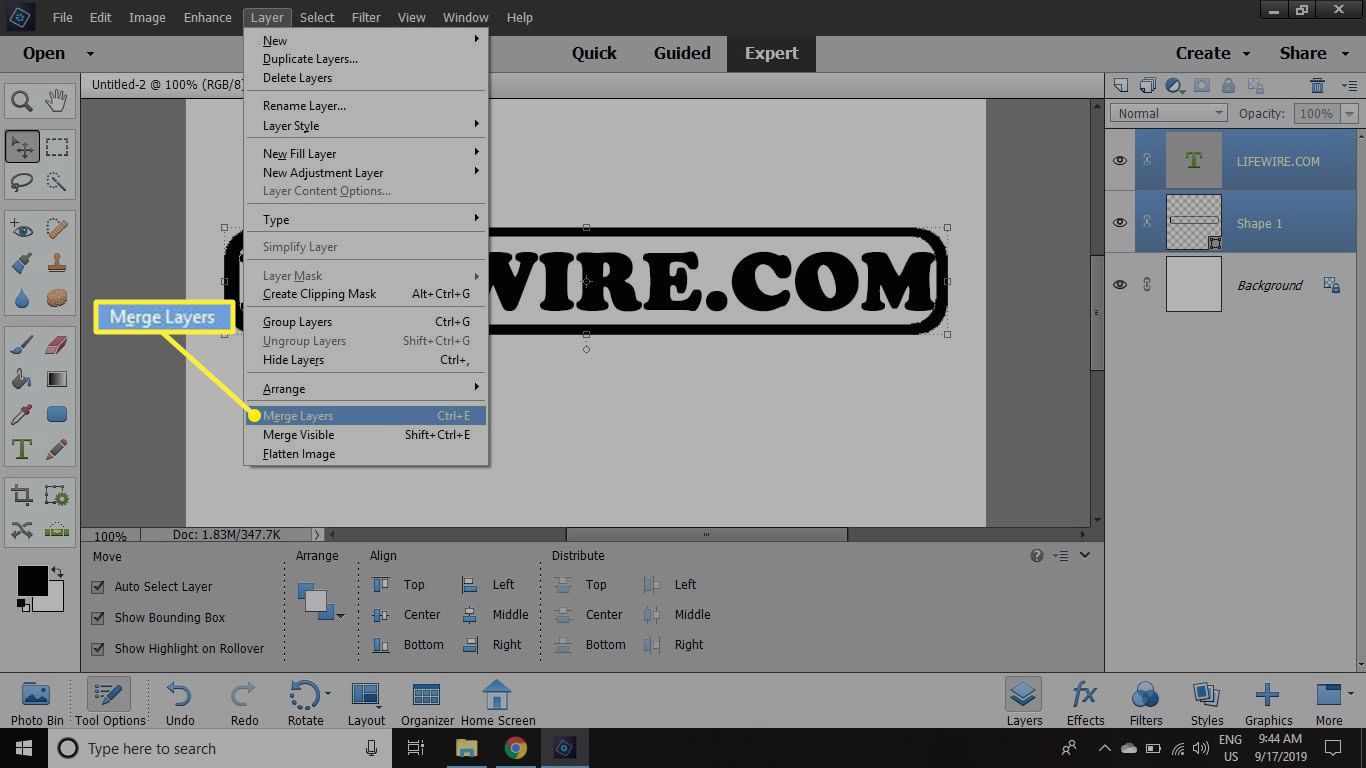Select the Red Eye Removal tool
The height and width of the screenshot is (768, 1366).
[x=22, y=230]
